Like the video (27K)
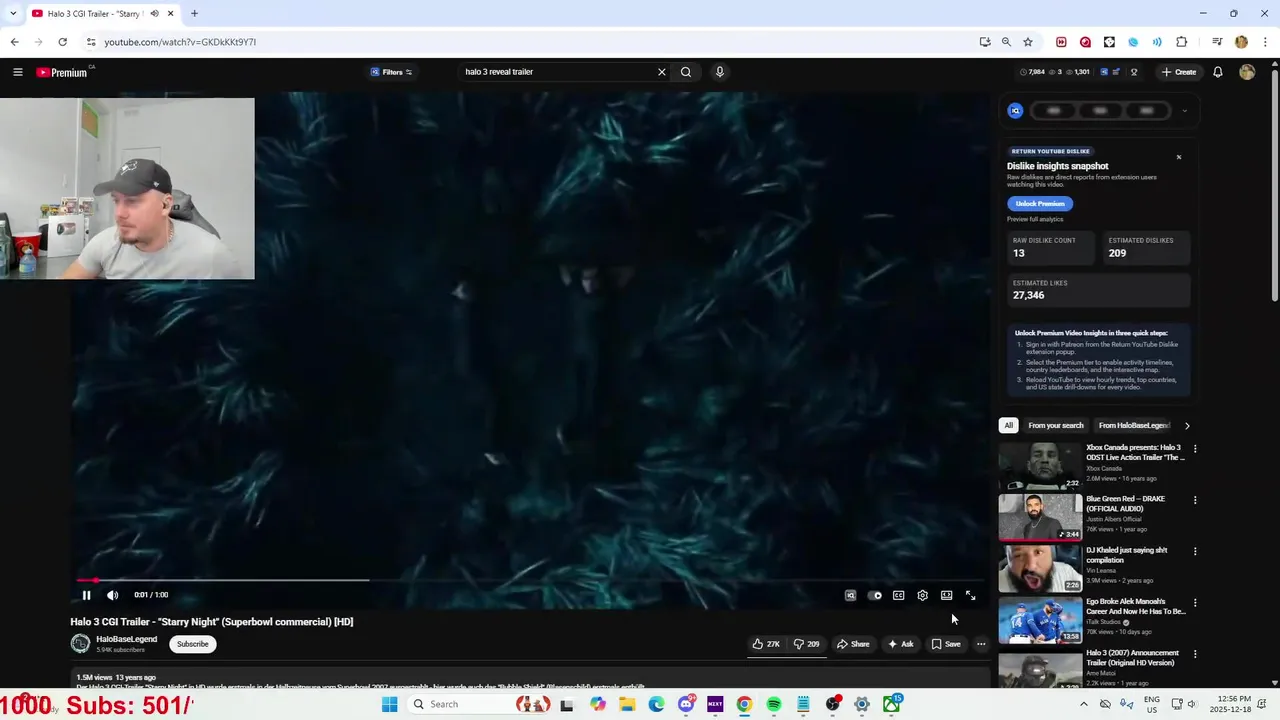 coord(766,644)
